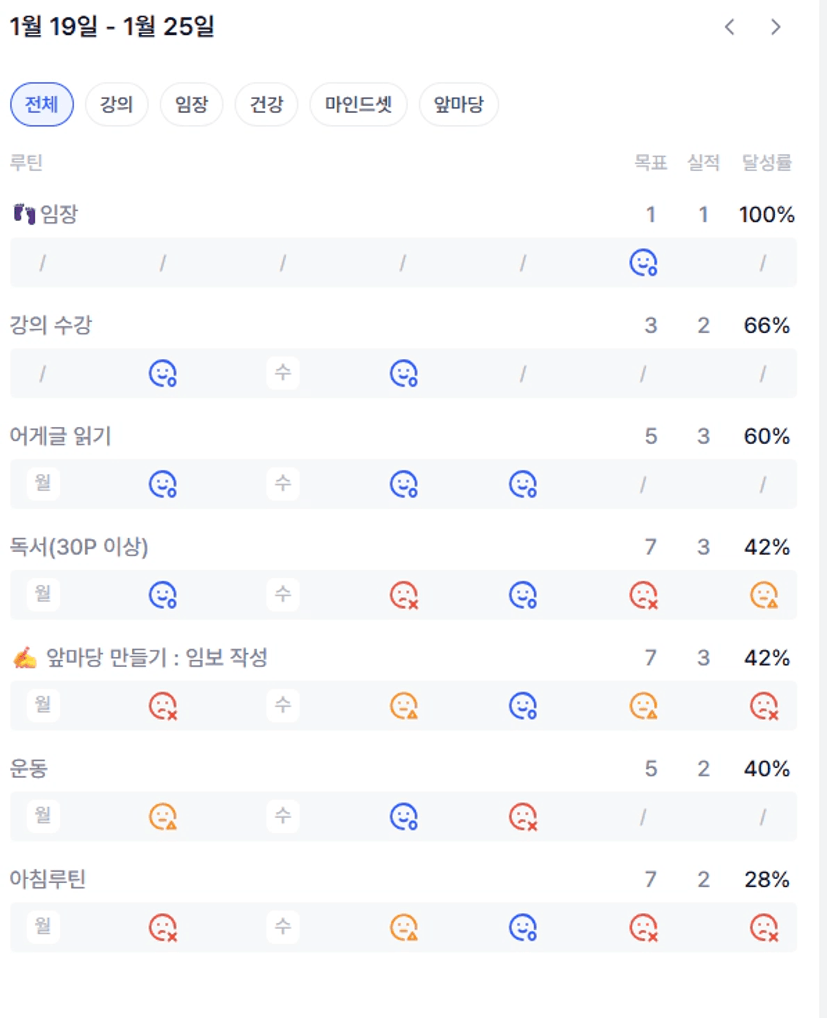Click Saturday's orange face in 앞마당 만들기 row
Image resolution: width=827 pixels, height=1018 pixels.
coord(643,707)
